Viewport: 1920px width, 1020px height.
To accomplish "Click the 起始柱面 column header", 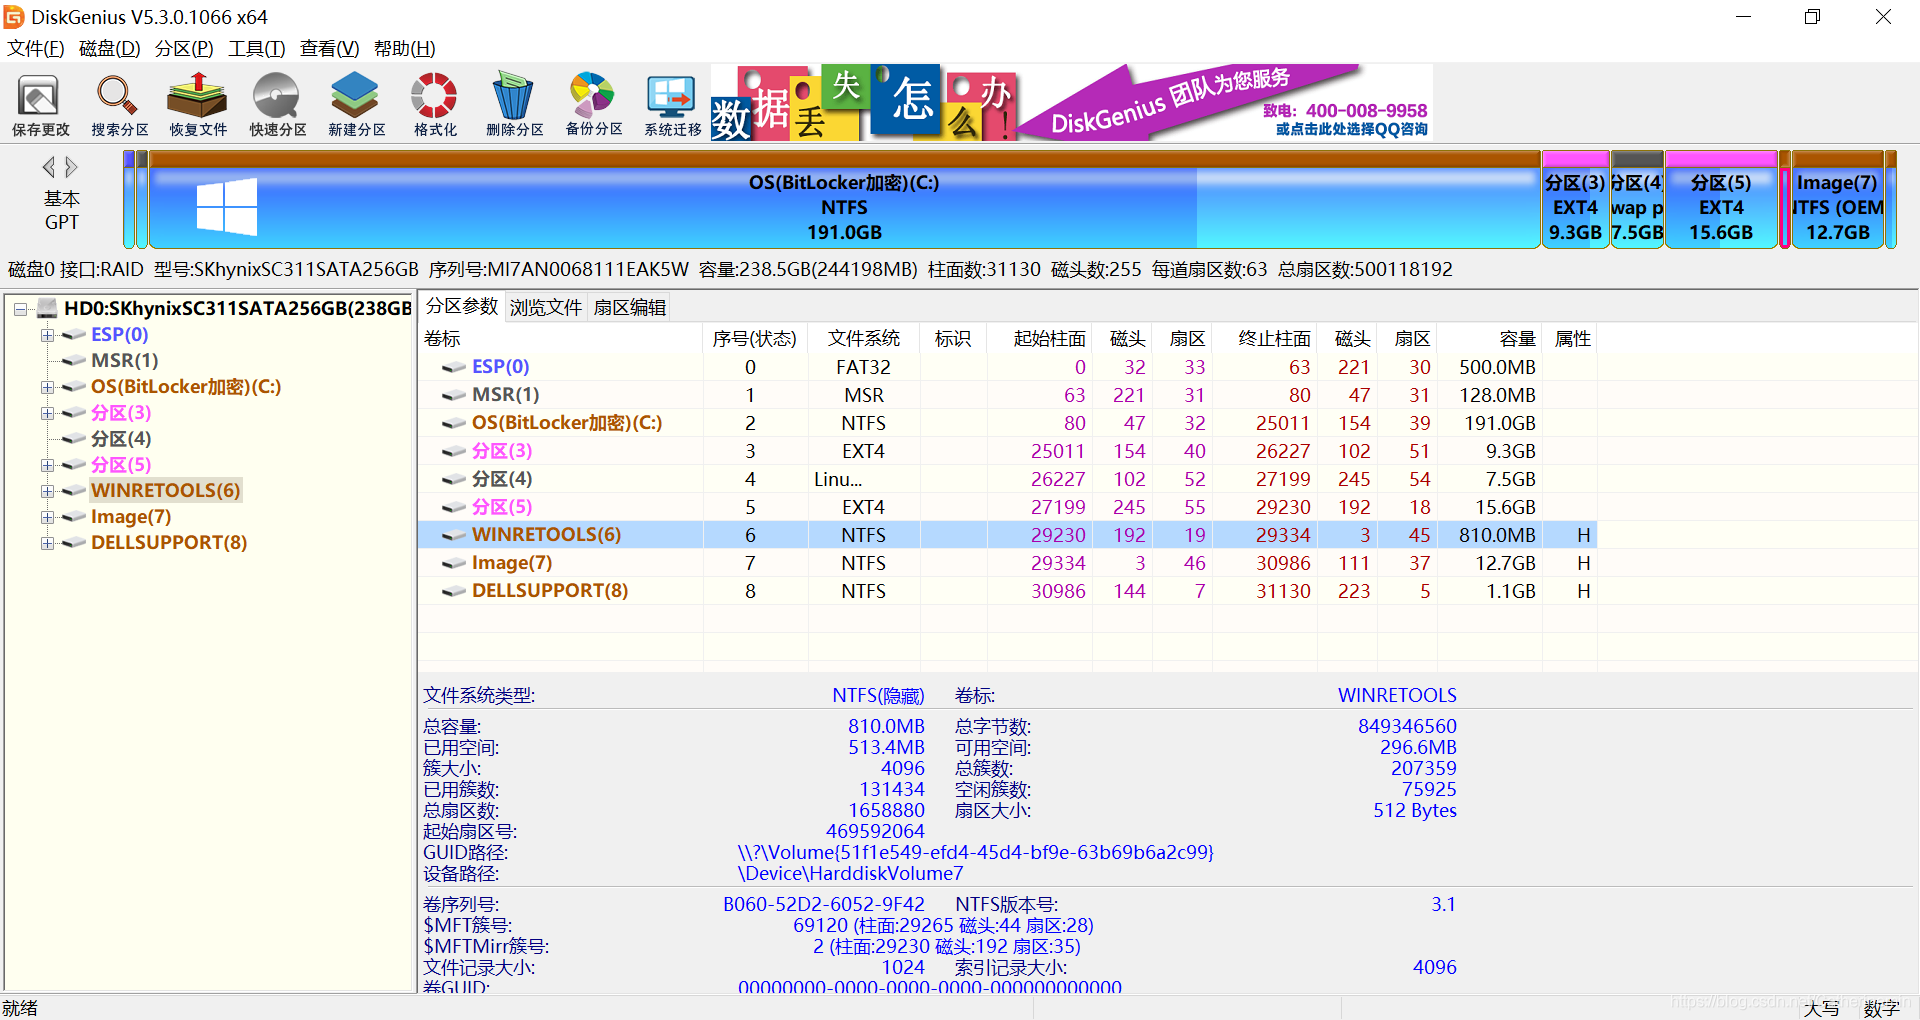I will 1039,339.
